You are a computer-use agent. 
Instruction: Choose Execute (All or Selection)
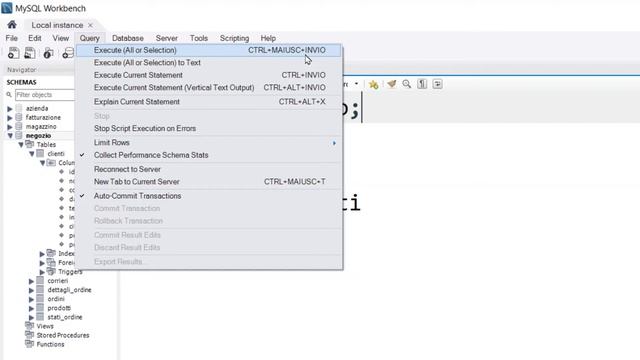pyautogui.click(x=209, y=50)
